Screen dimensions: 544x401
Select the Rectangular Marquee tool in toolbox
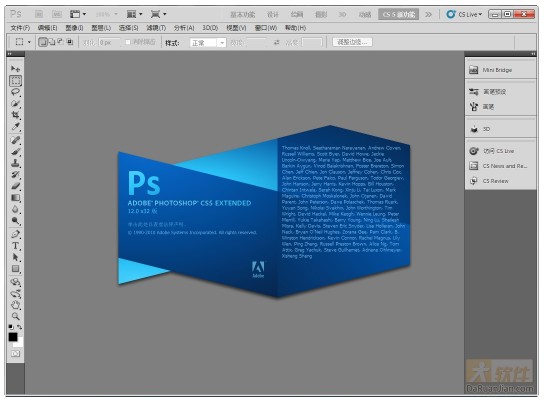(15, 81)
